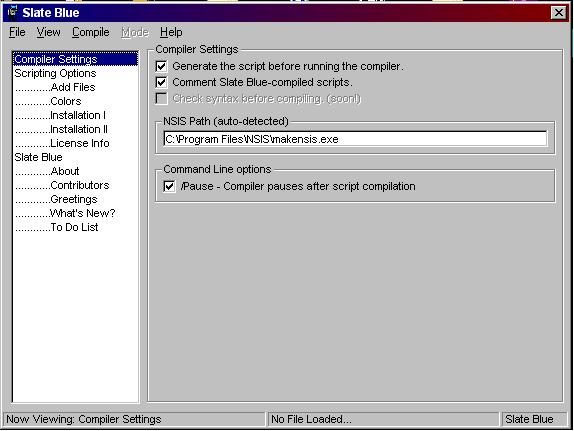Toggle Generate the script before running compiler
This screenshot has width=574, height=431.
click(161, 66)
